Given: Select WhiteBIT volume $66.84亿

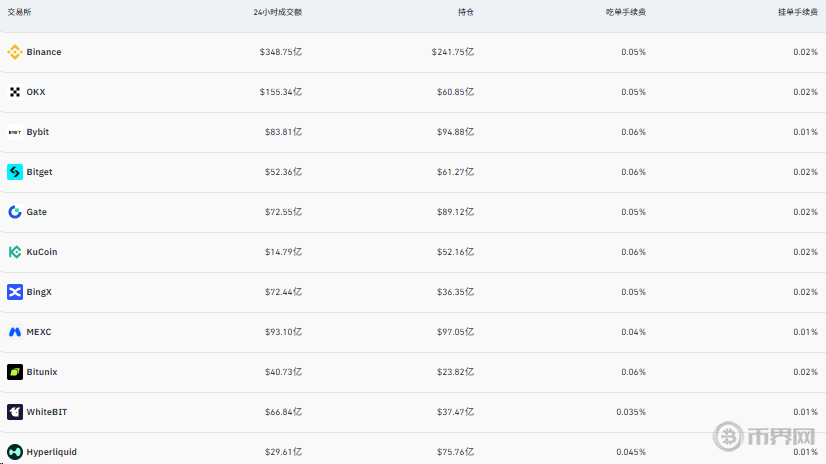Looking at the screenshot, I should [283, 412].
